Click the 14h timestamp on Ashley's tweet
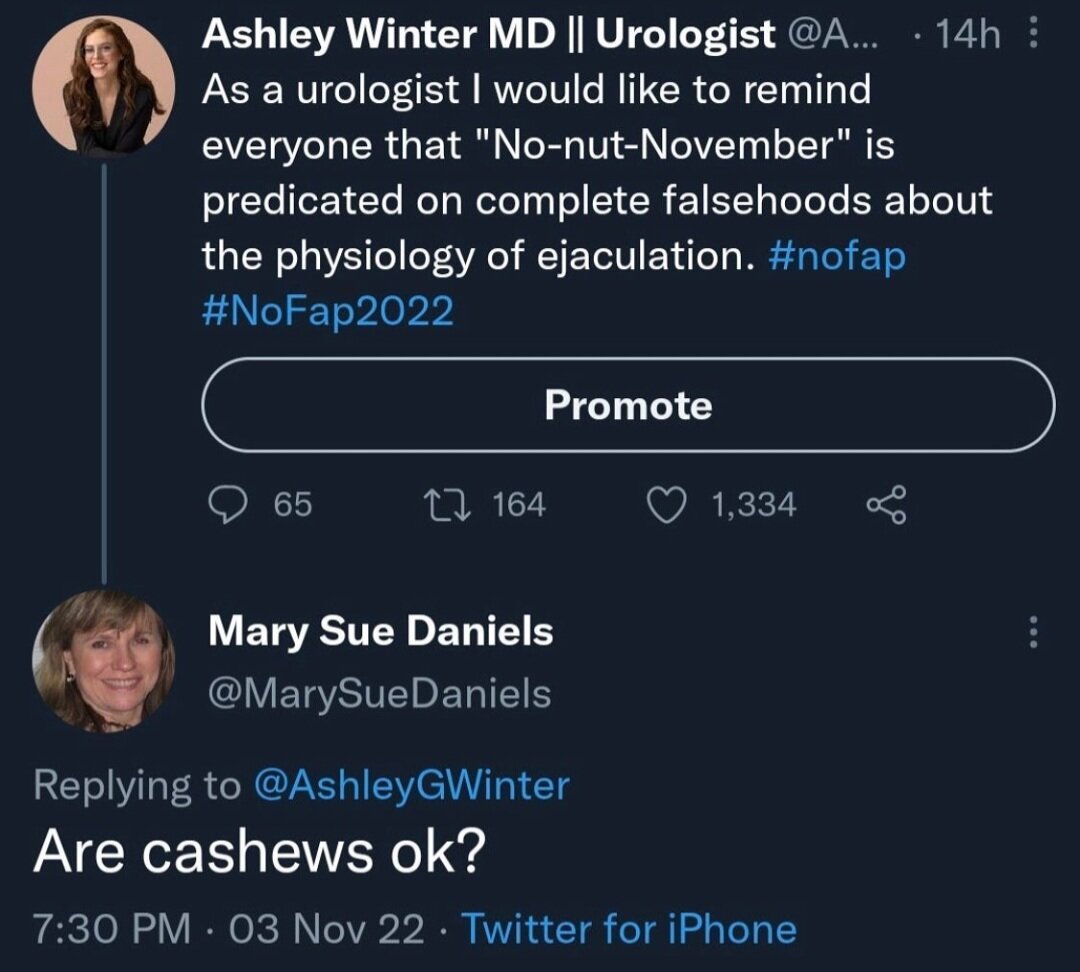This screenshot has height=972, width=1080. [967, 36]
